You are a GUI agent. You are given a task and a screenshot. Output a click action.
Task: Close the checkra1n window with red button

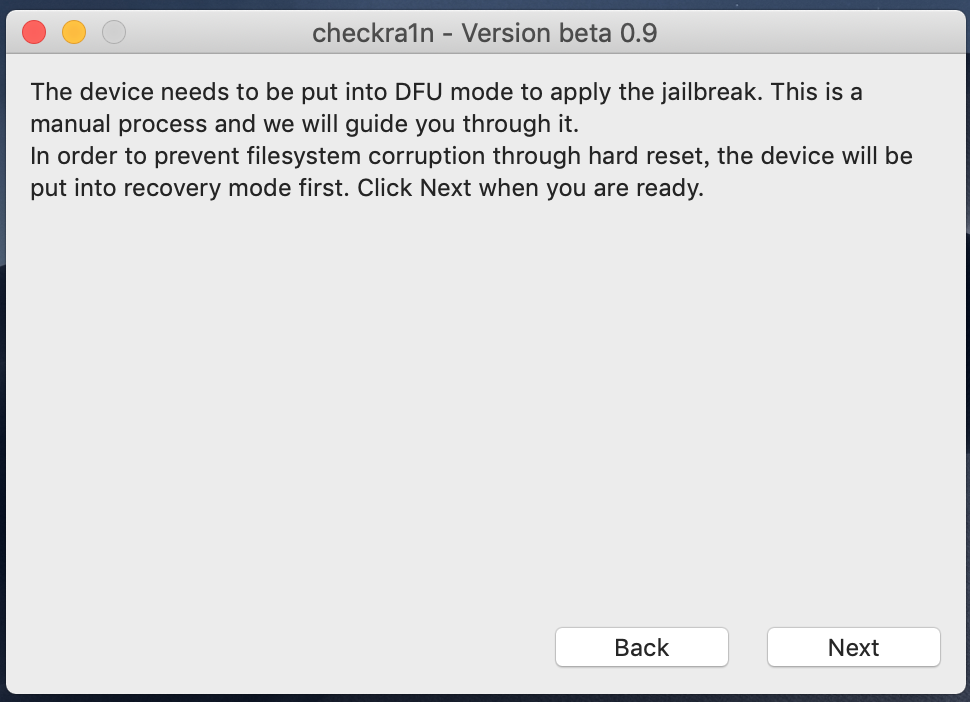point(34,33)
